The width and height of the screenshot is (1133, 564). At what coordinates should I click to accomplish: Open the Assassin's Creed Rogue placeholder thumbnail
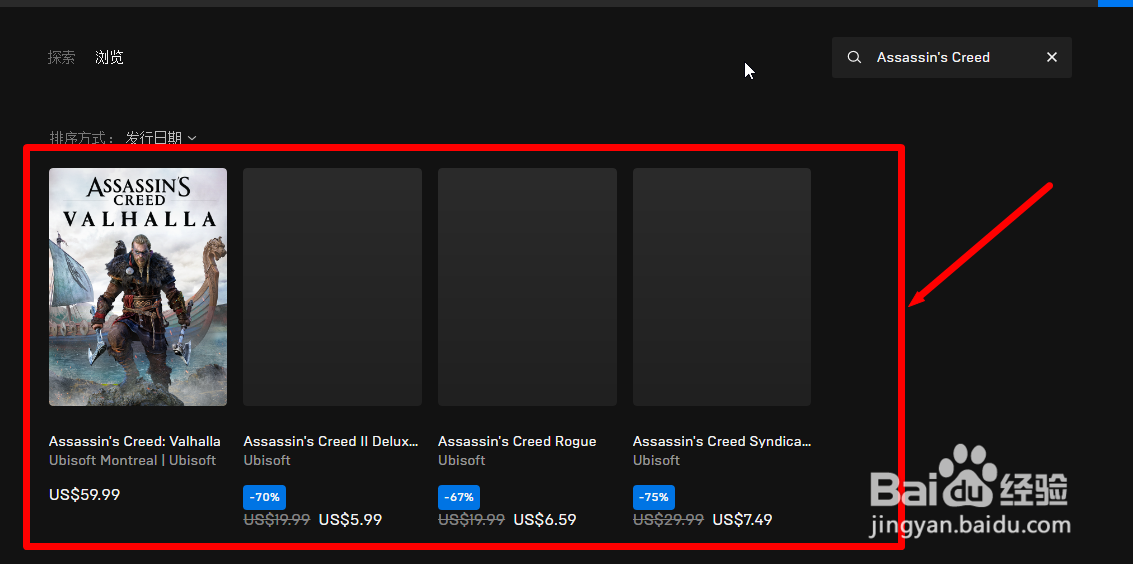pyautogui.click(x=527, y=287)
